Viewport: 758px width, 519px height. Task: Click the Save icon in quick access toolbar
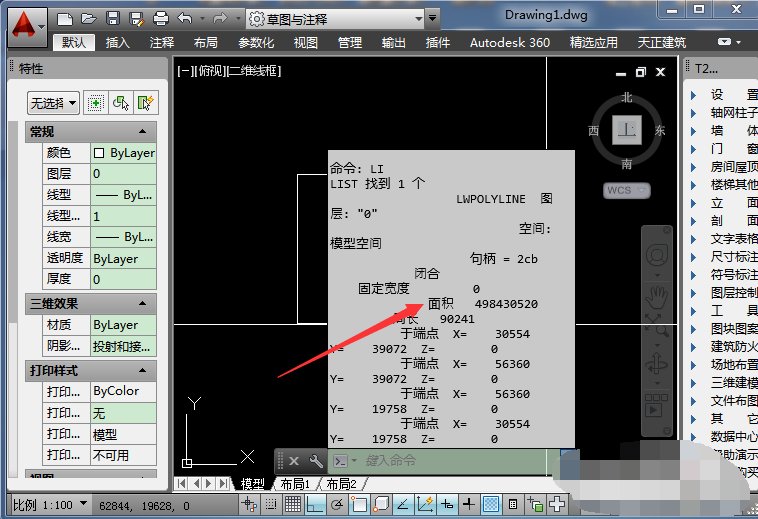coord(112,18)
